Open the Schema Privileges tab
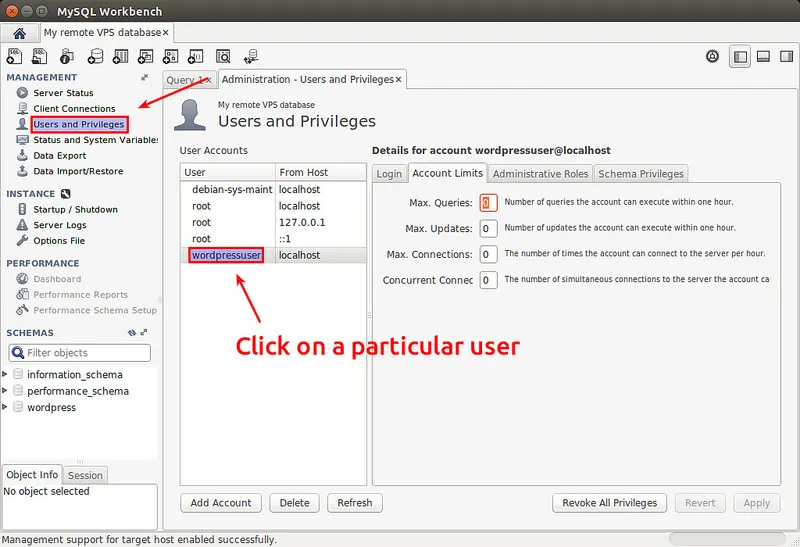 [640, 173]
